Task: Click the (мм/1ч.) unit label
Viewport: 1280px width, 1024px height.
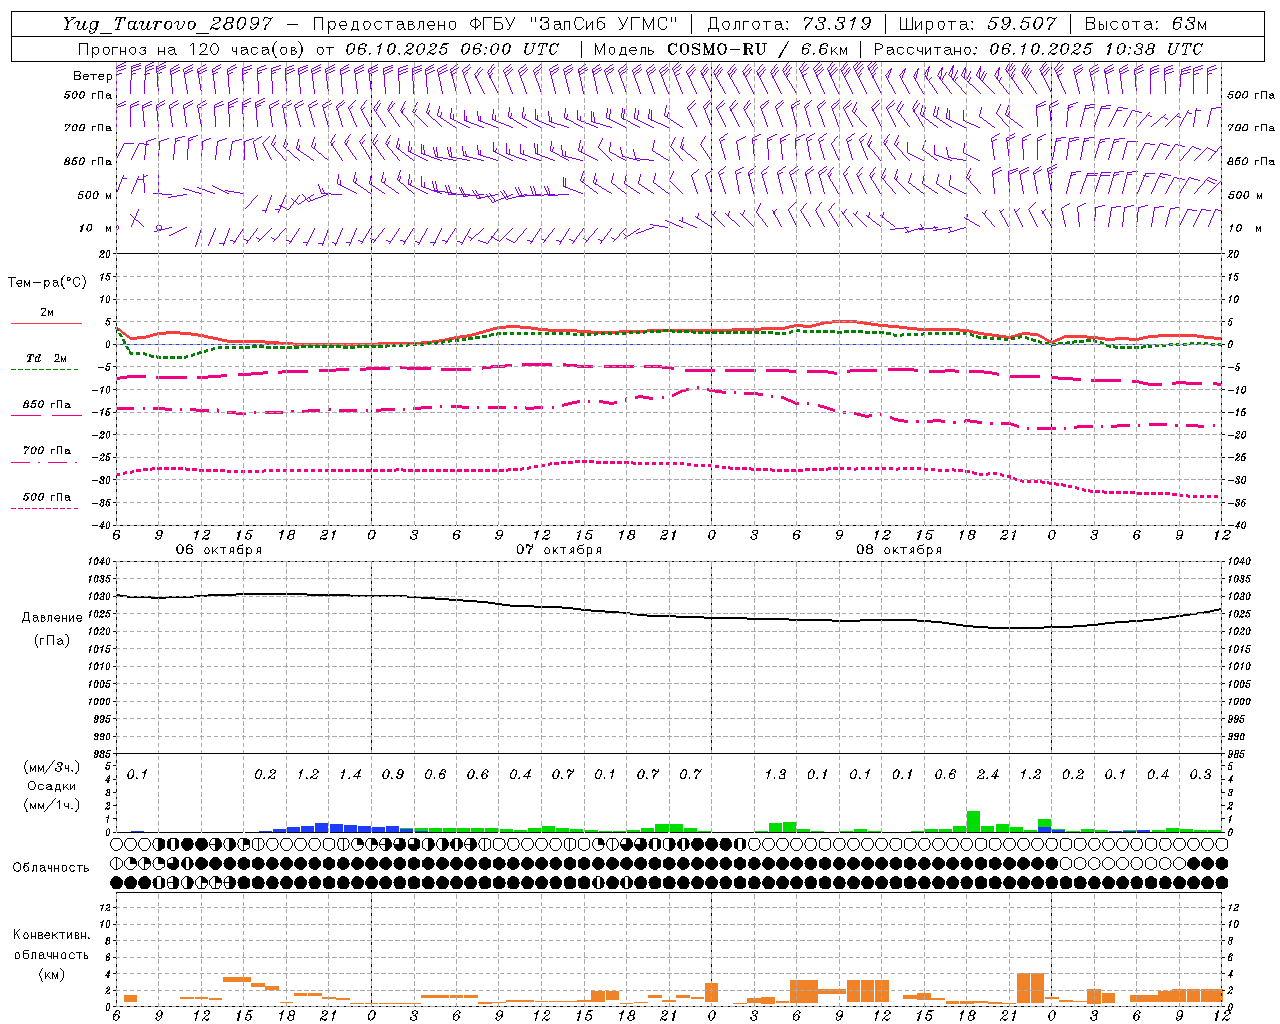Action: [x=50, y=805]
